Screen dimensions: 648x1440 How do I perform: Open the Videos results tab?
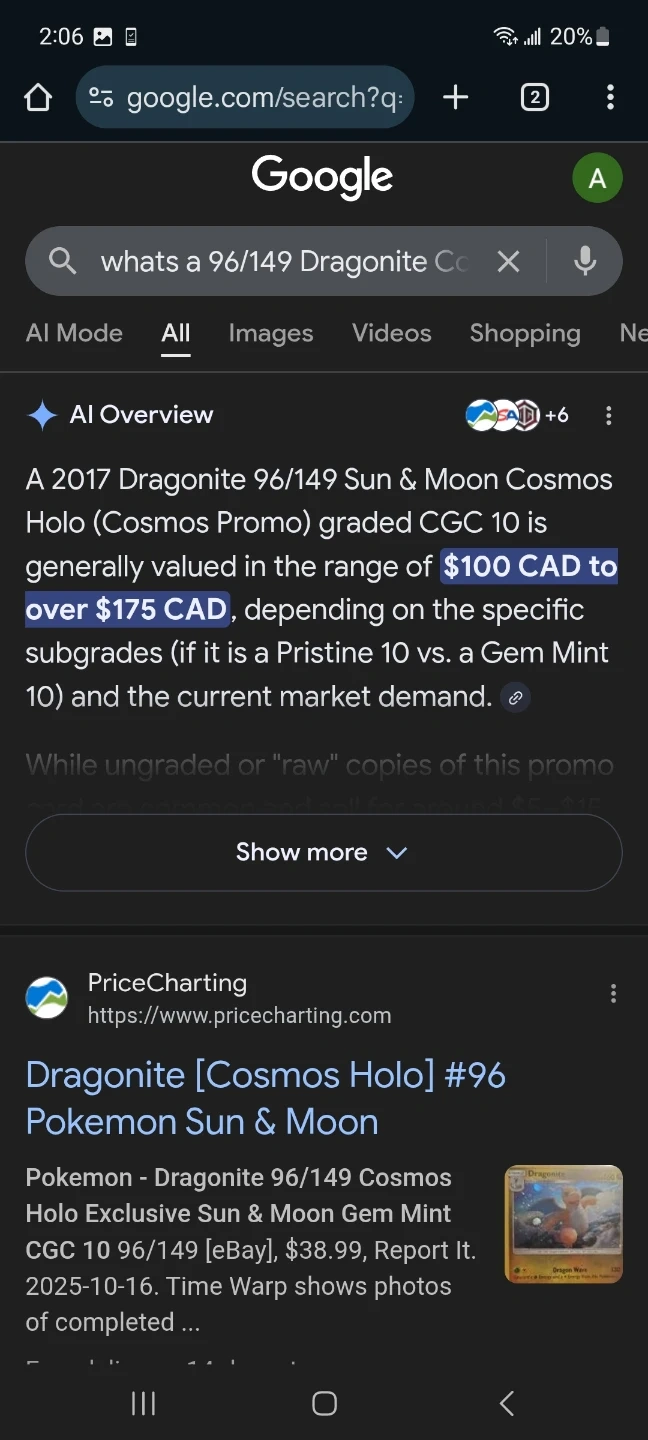pos(391,333)
